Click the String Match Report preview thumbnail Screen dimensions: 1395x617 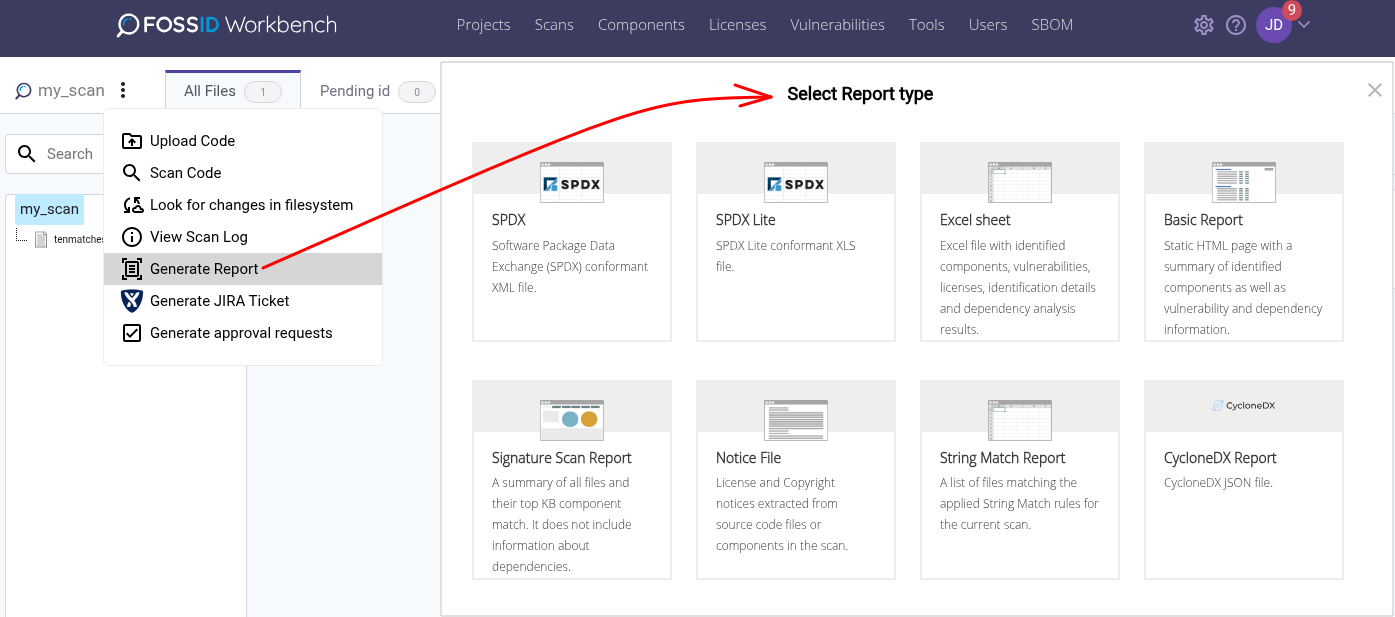[1020, 420]
